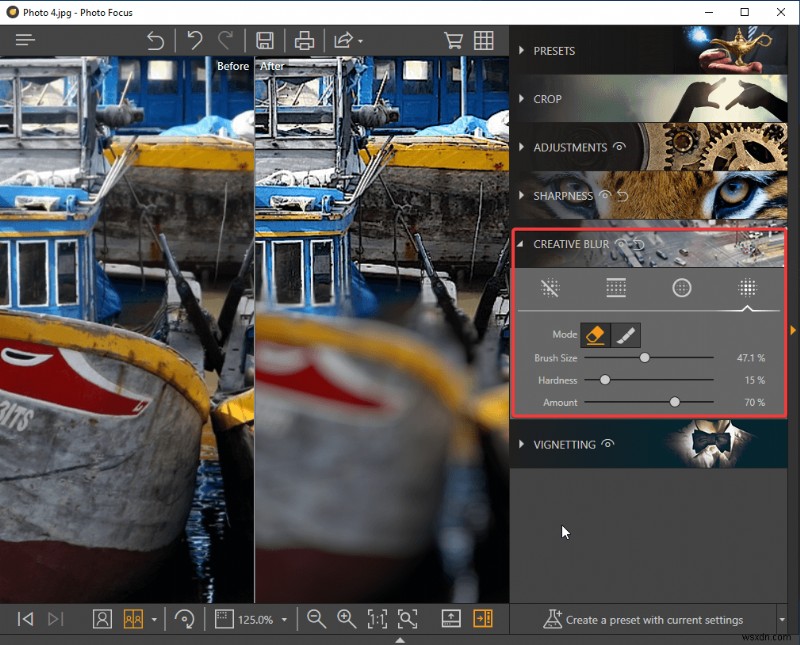Set zoom to 1:1 actual size
The width and height of the screenshot is (800, 645).
tap(377, 619)
